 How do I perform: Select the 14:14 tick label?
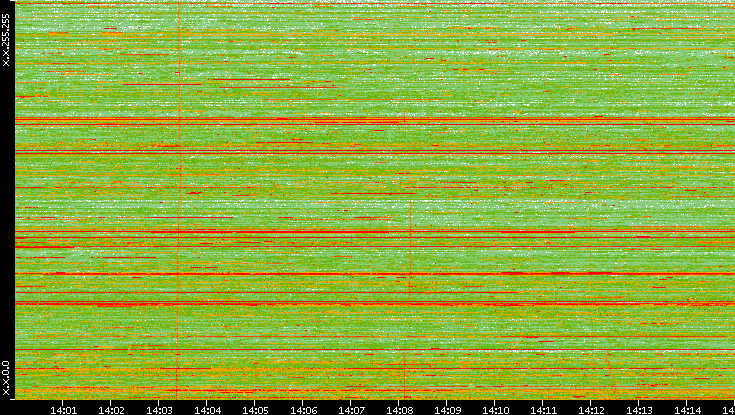[687, 410]
